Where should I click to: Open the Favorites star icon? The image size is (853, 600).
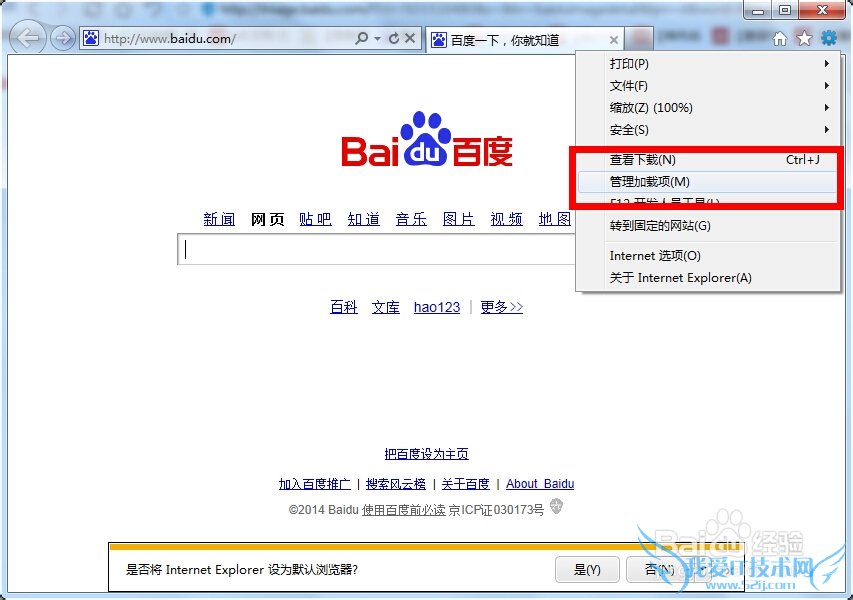tap(804, 39)
